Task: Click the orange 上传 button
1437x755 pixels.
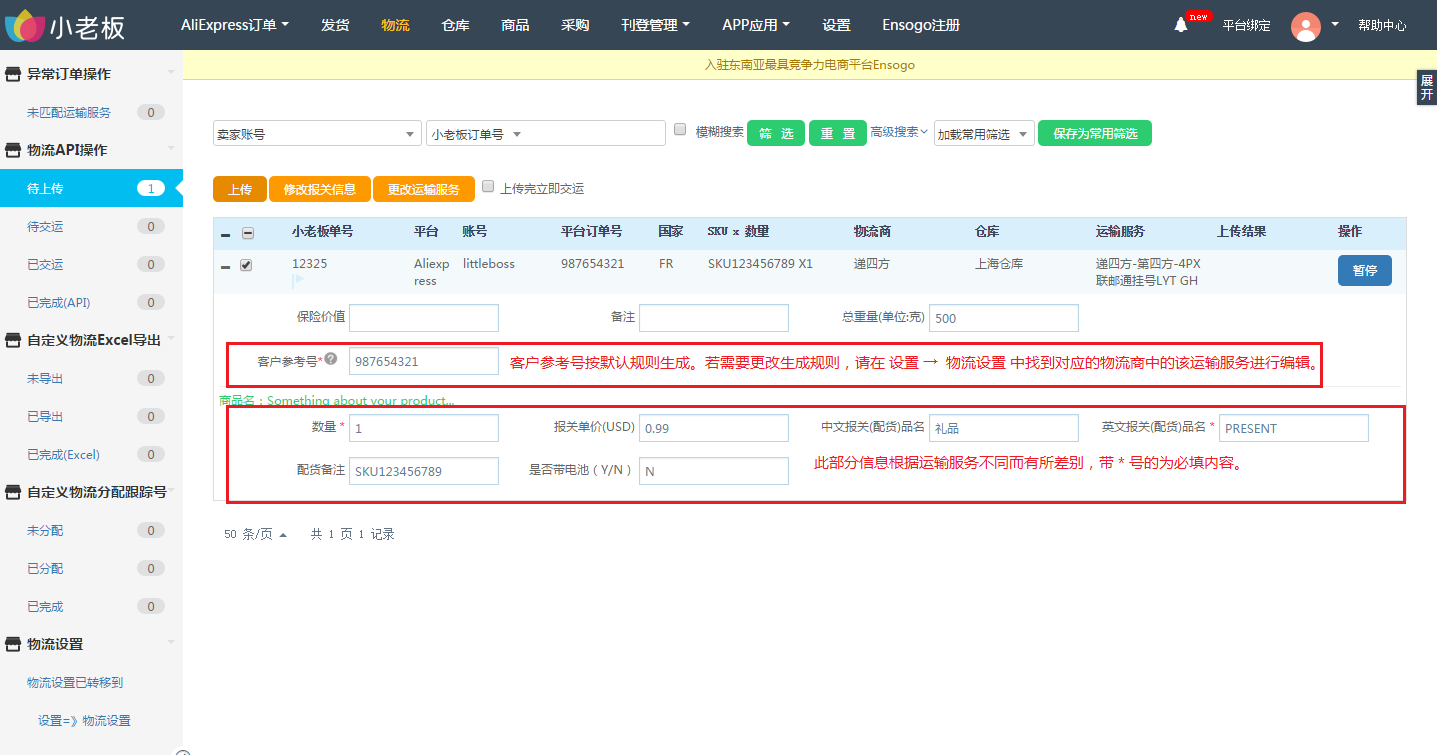Action: (240, 189)
